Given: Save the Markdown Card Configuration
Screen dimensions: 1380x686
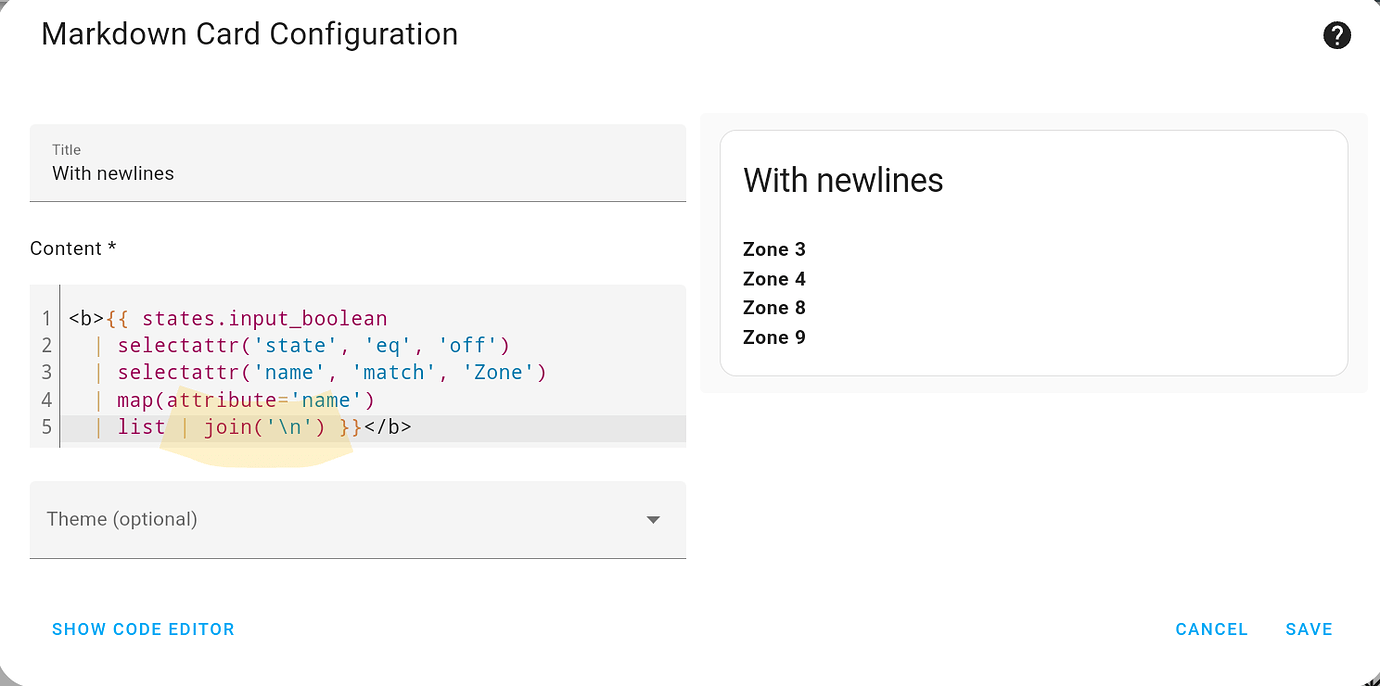Looking at the screenshot, I should coord(1309,629).
